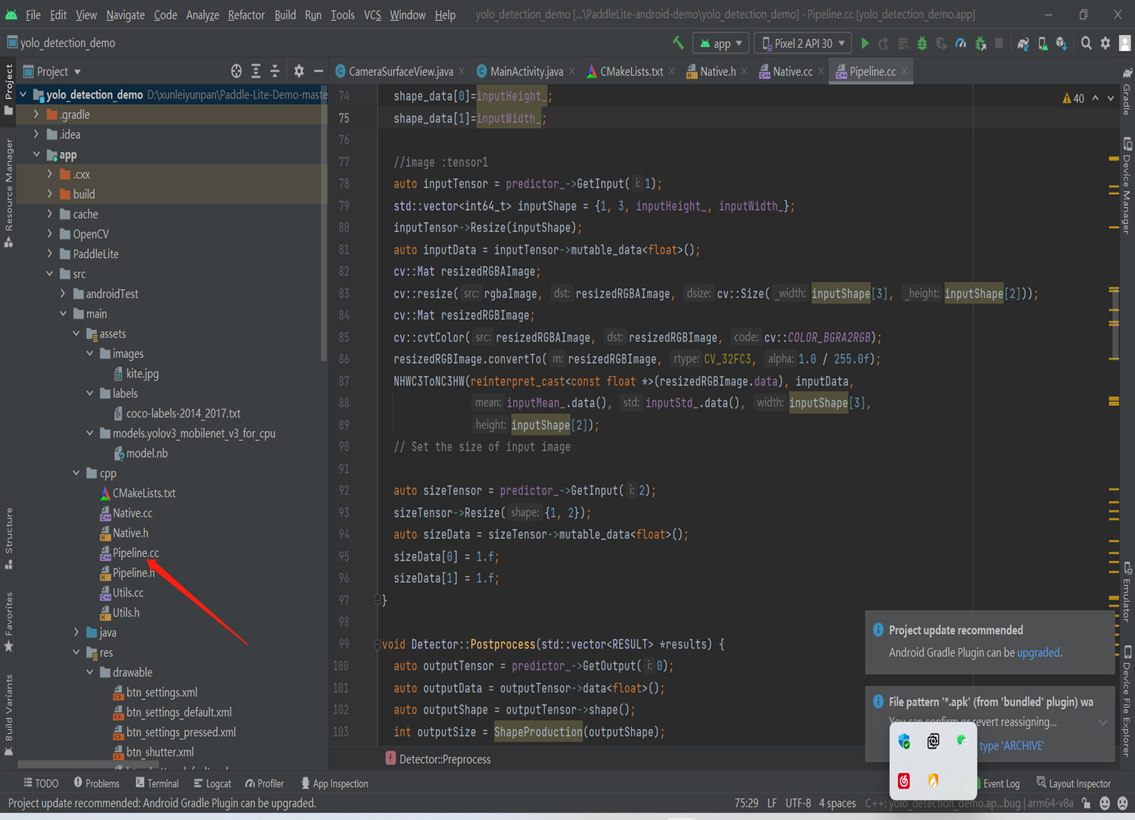Go to previous highlighted warning arrow
Screen dimensions: 1135x820
pyautogui.click(x=1095, y=98)
